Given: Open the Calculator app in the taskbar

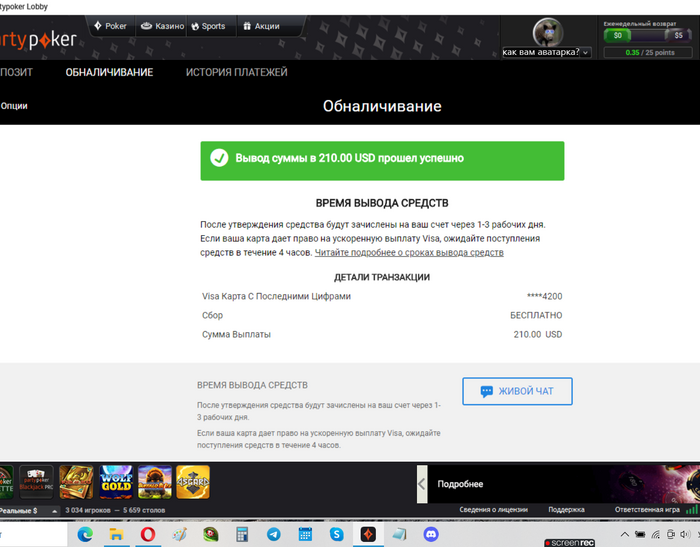Looking at the screenshot, I should (x=242, y=534).
